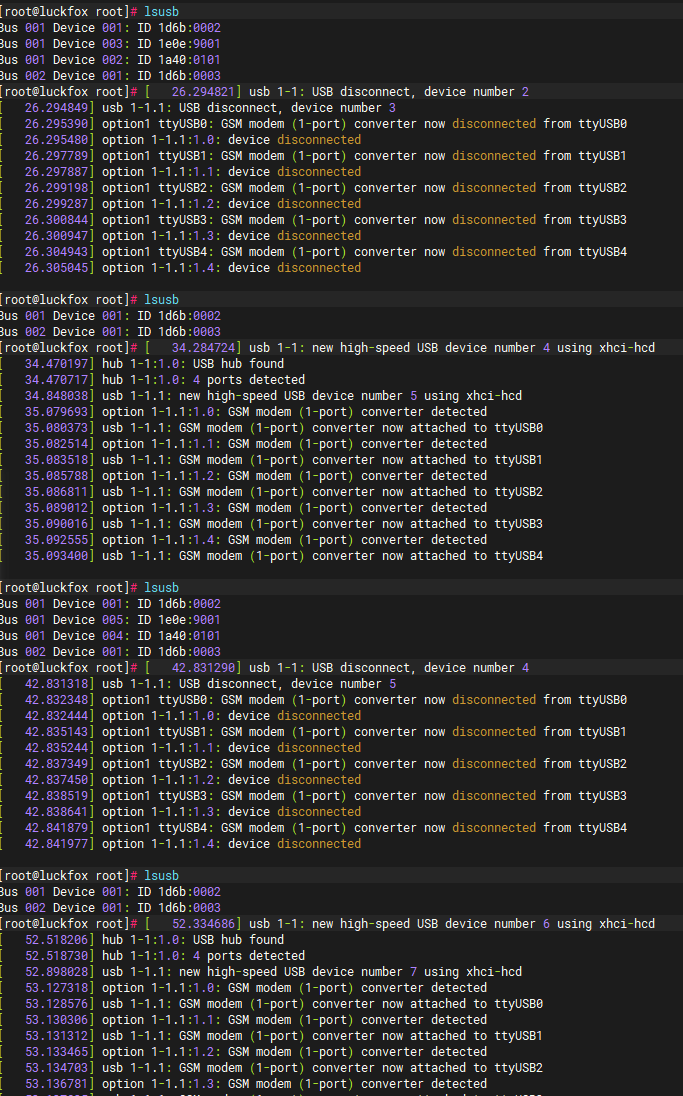
Task: Click log line 35.082514 converter detected
Action: coord(244,445)
